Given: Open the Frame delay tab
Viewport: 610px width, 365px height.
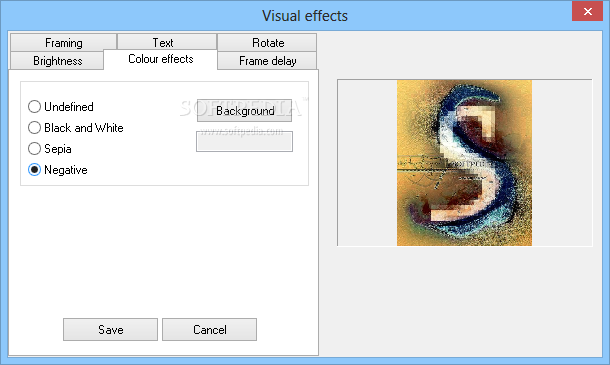Looking at the screenshot, I should click(x=267, y=61).
